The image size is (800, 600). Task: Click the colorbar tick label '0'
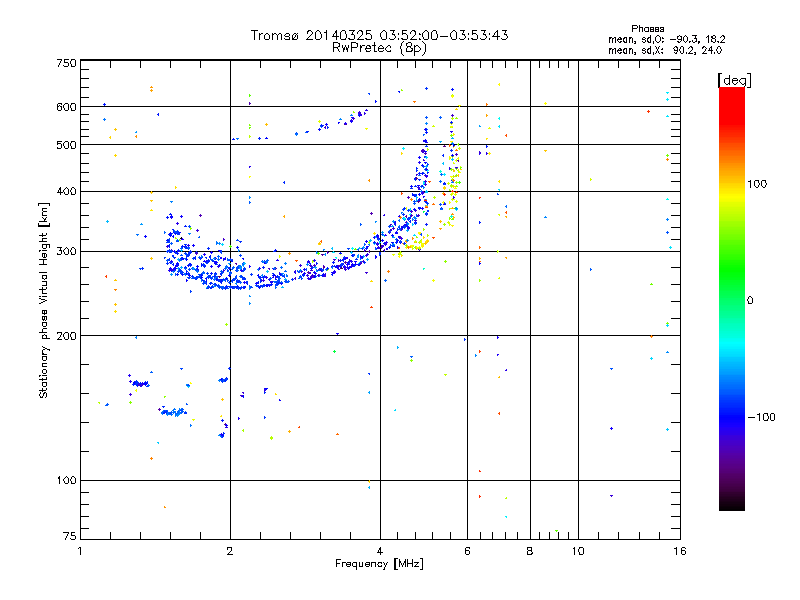[x=750, y=301]
